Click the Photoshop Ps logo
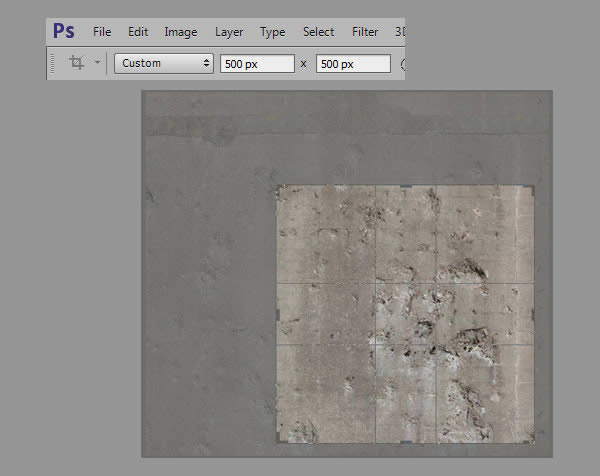The image size is (600, 476). click(64, 31)
